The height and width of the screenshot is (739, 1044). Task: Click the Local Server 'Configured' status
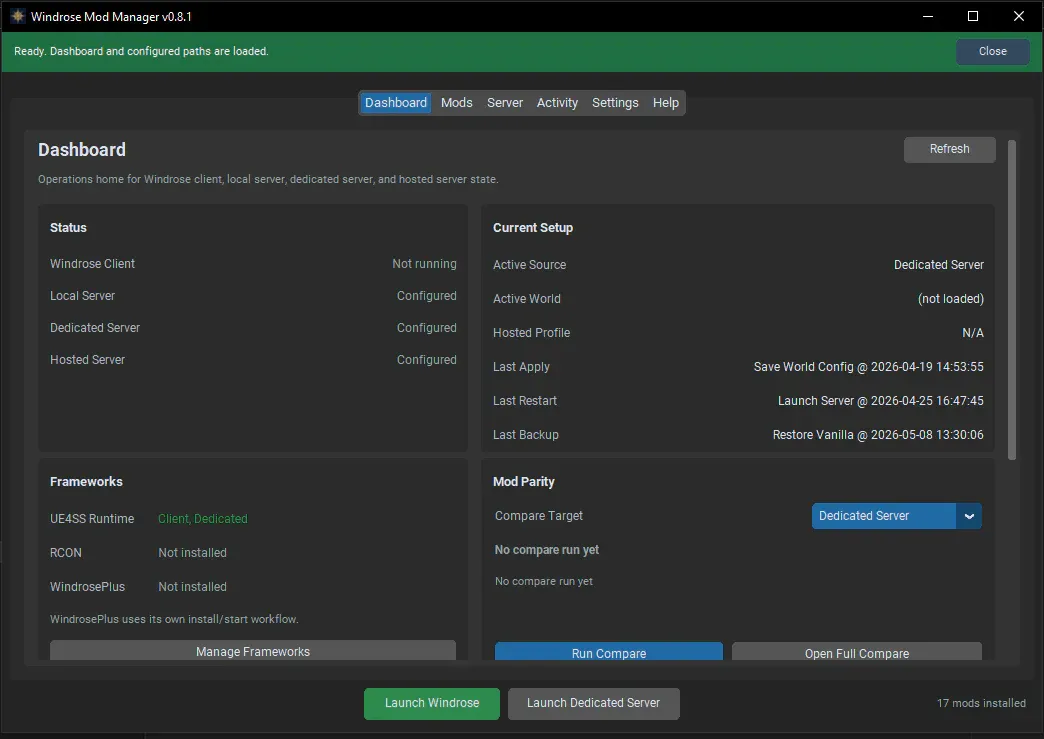[427, 296]
